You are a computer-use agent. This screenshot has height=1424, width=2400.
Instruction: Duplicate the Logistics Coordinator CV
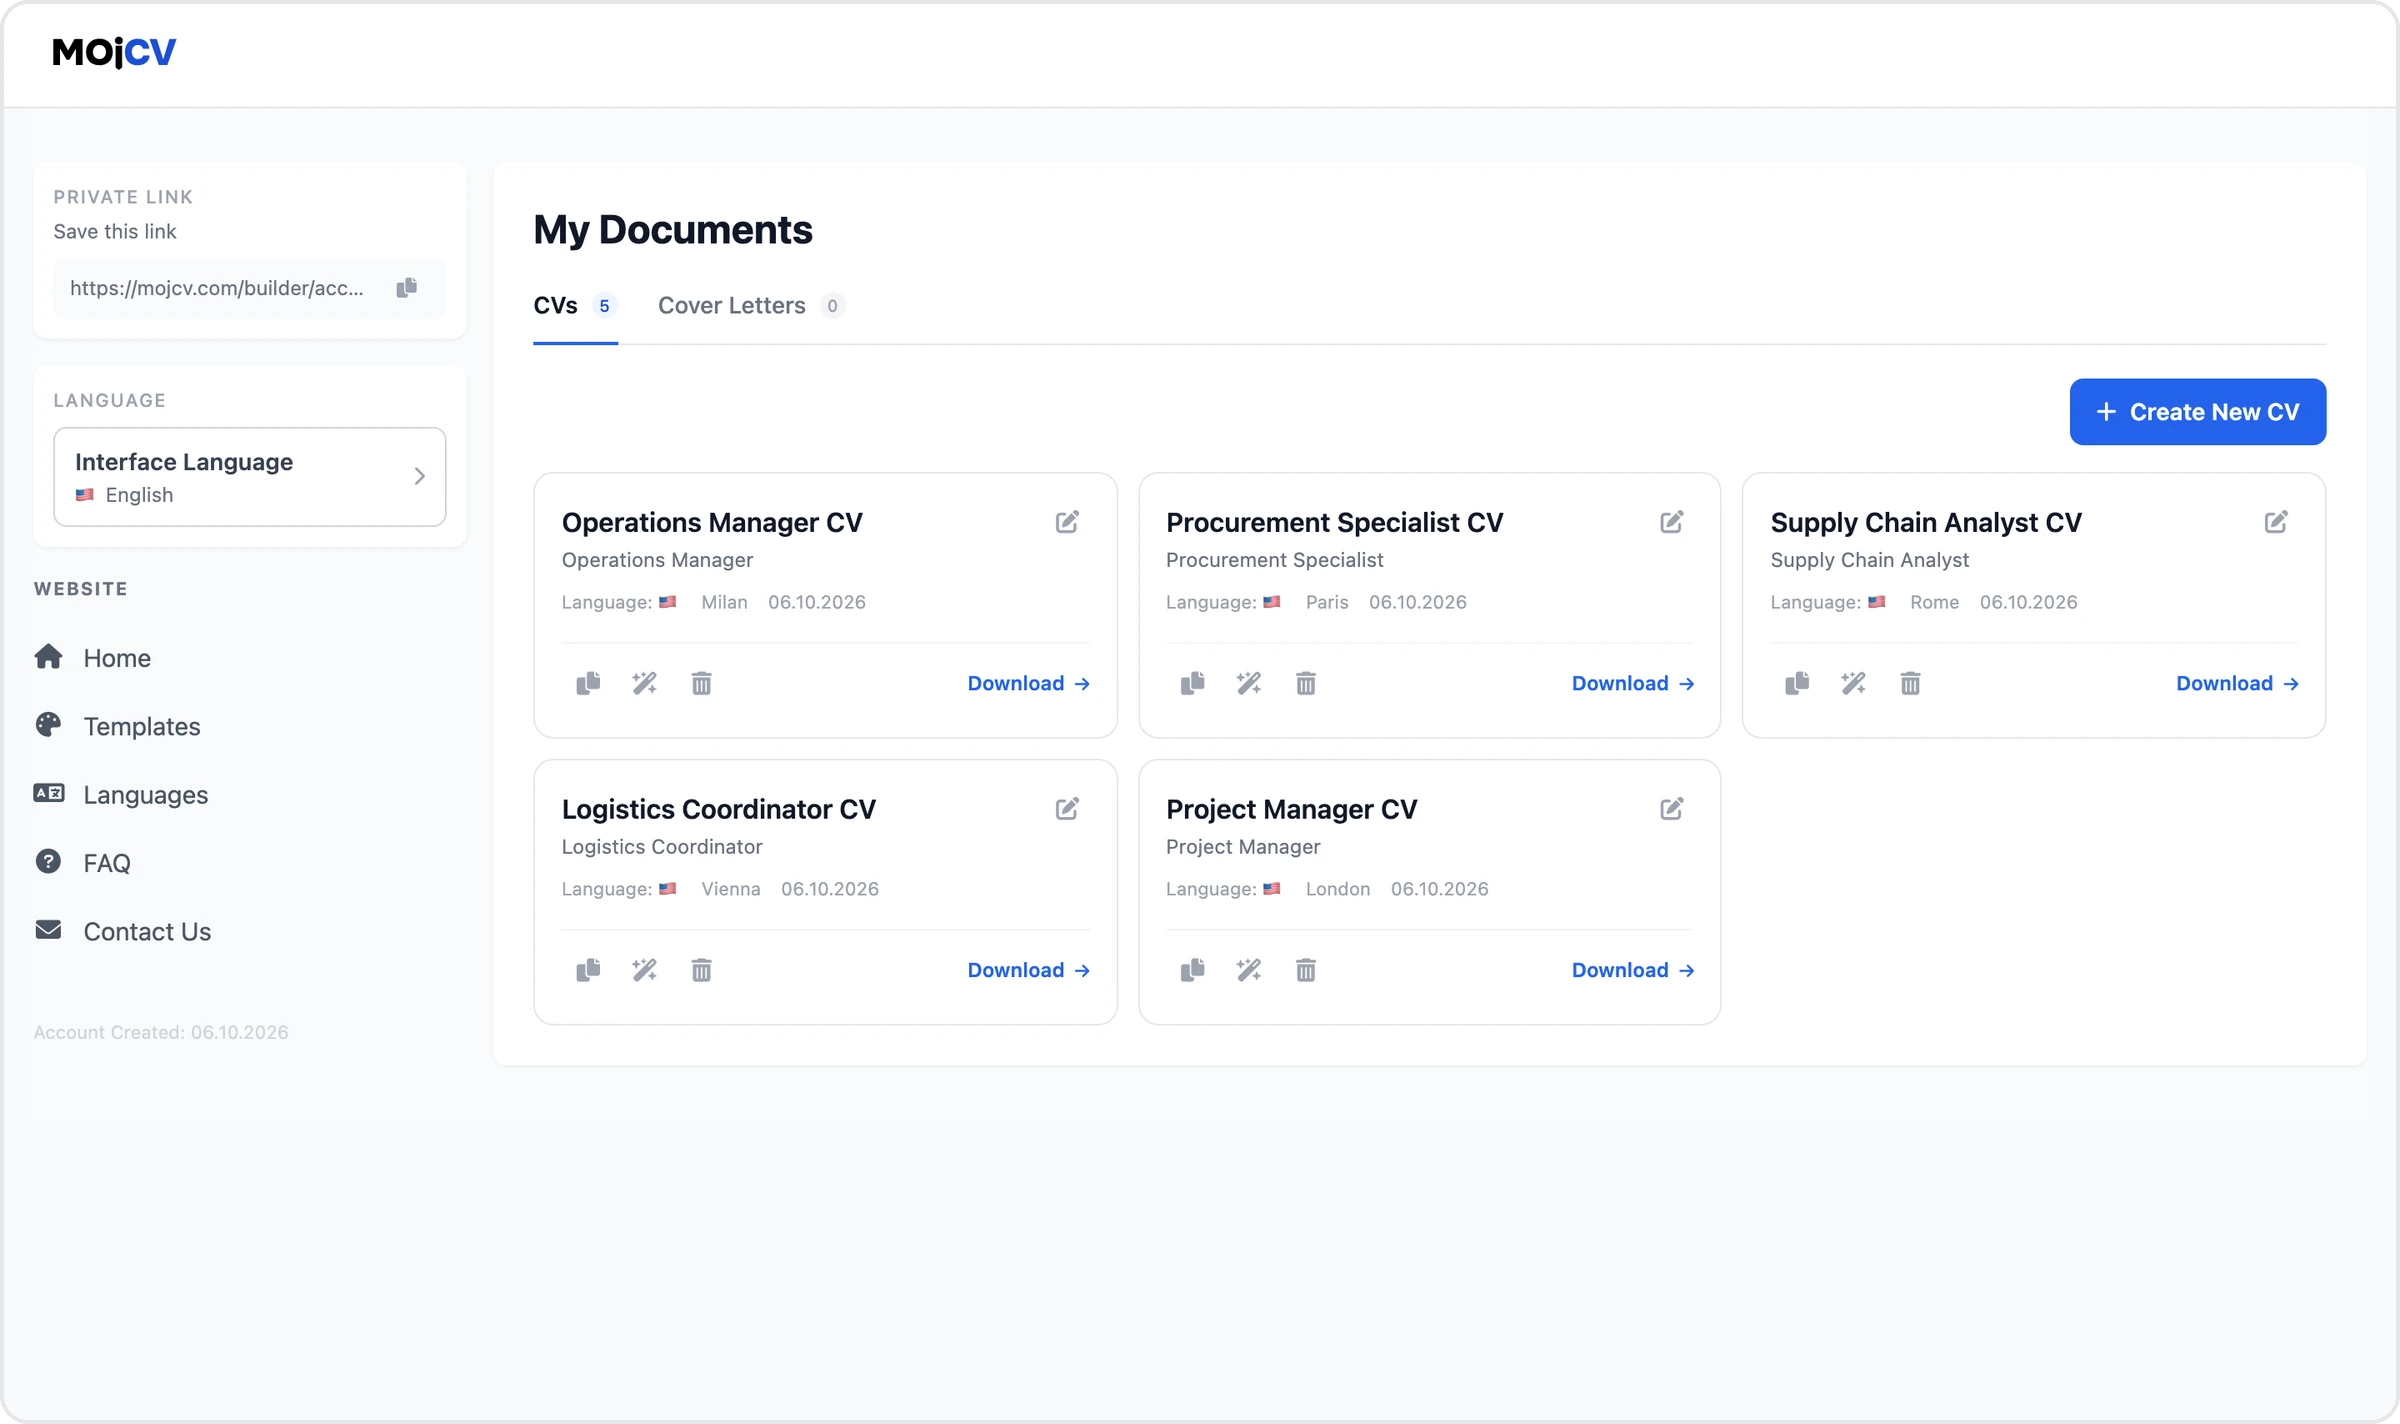(x=588, y=970)
